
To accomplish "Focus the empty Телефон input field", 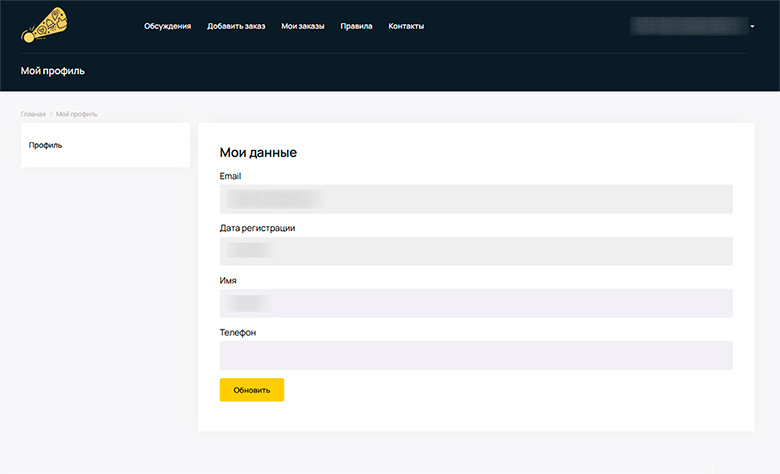I will coord(476,355).
